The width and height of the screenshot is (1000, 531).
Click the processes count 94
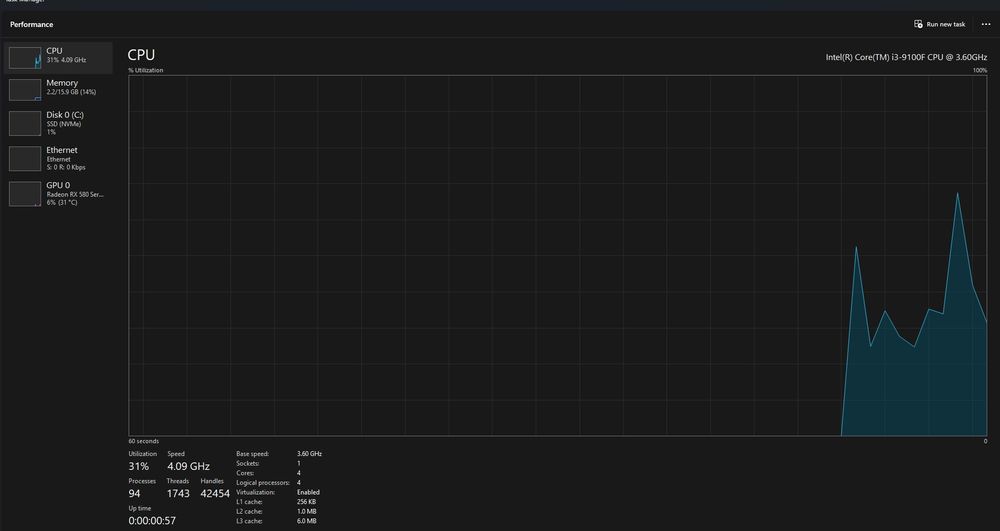pyautogui.click(x=134, y=493)
